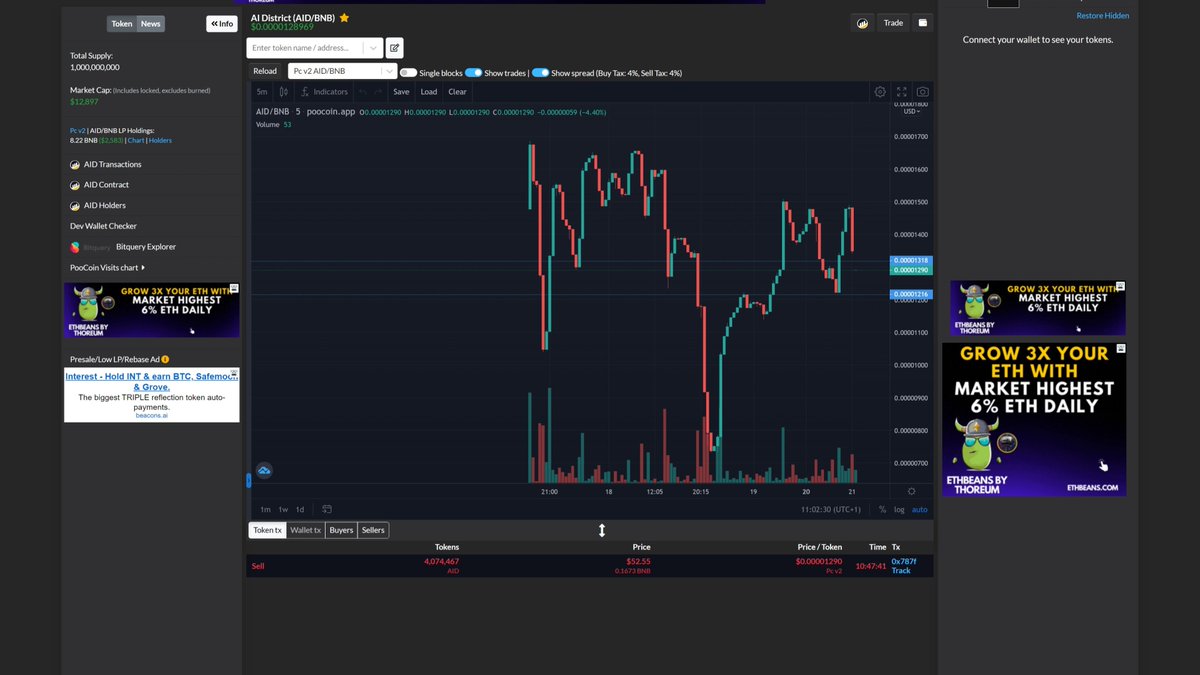Click info icon next to Presale/Low LP/Rebase Ad
Viewport: 1200px width, 675px height.
165,359
